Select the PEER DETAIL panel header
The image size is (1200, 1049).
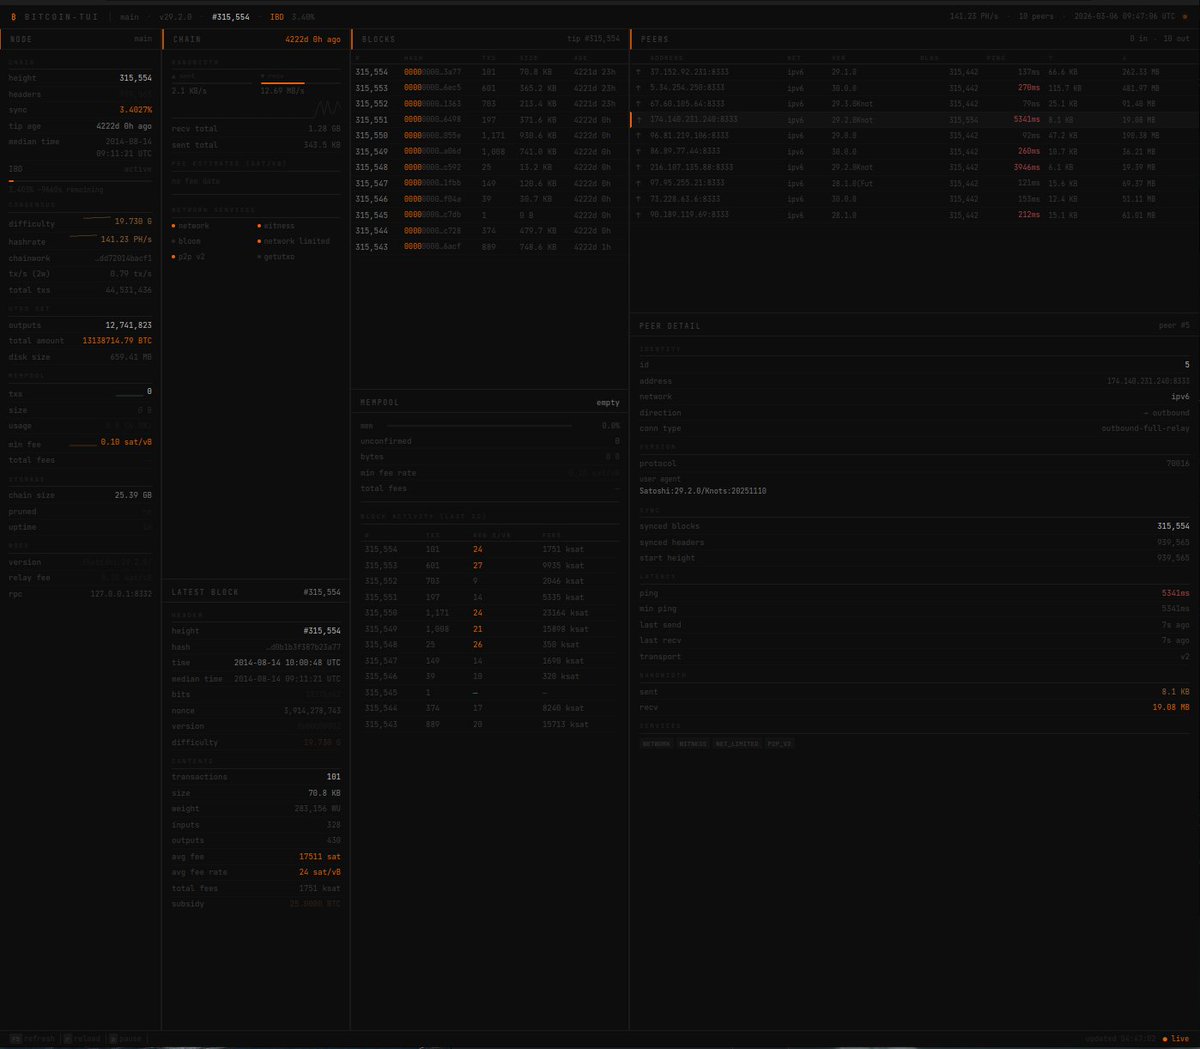(914, 326)
